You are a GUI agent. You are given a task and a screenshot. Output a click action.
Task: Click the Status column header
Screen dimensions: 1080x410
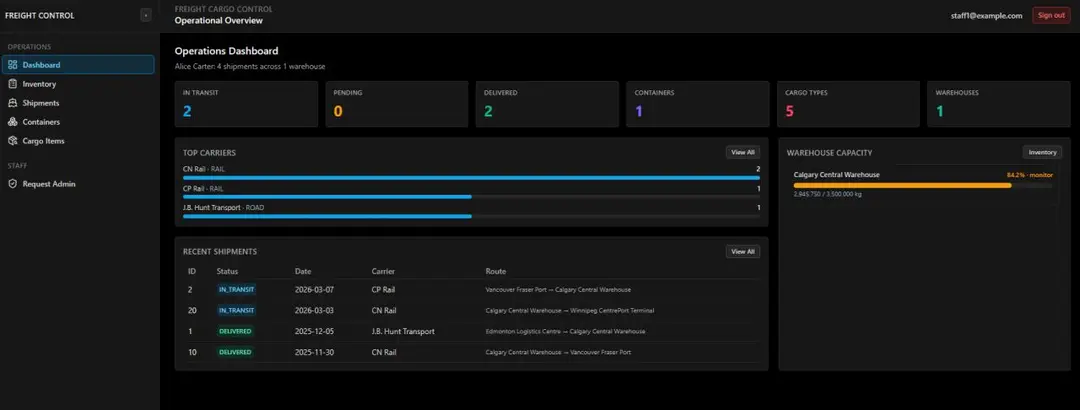coord(227,271)
